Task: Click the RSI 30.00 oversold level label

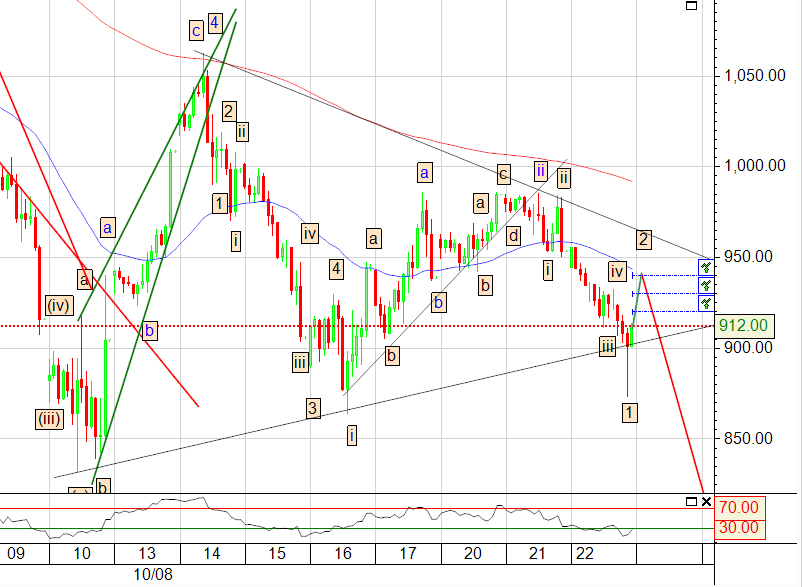Action: (x=739, y=528)
